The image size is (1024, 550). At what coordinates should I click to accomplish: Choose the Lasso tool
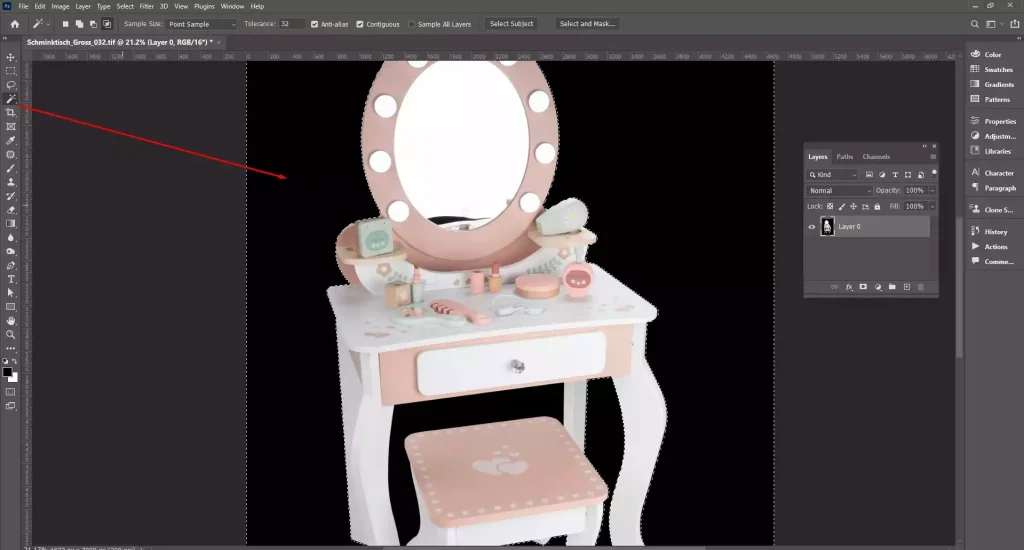(11, 85)
